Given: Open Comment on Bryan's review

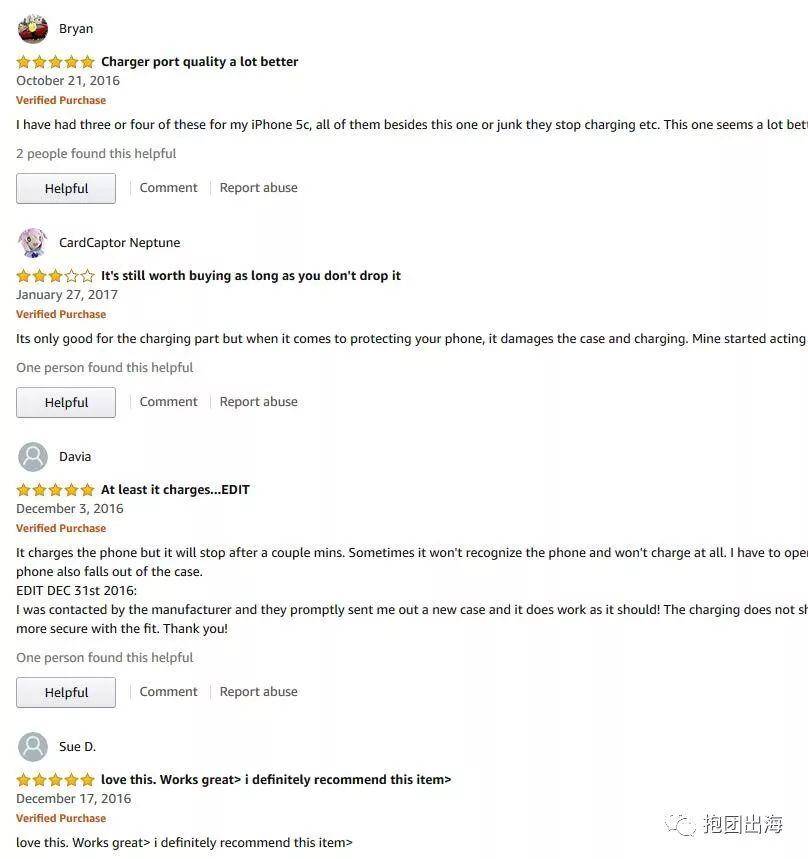Looking at the screenshot, I should [168, 188].
